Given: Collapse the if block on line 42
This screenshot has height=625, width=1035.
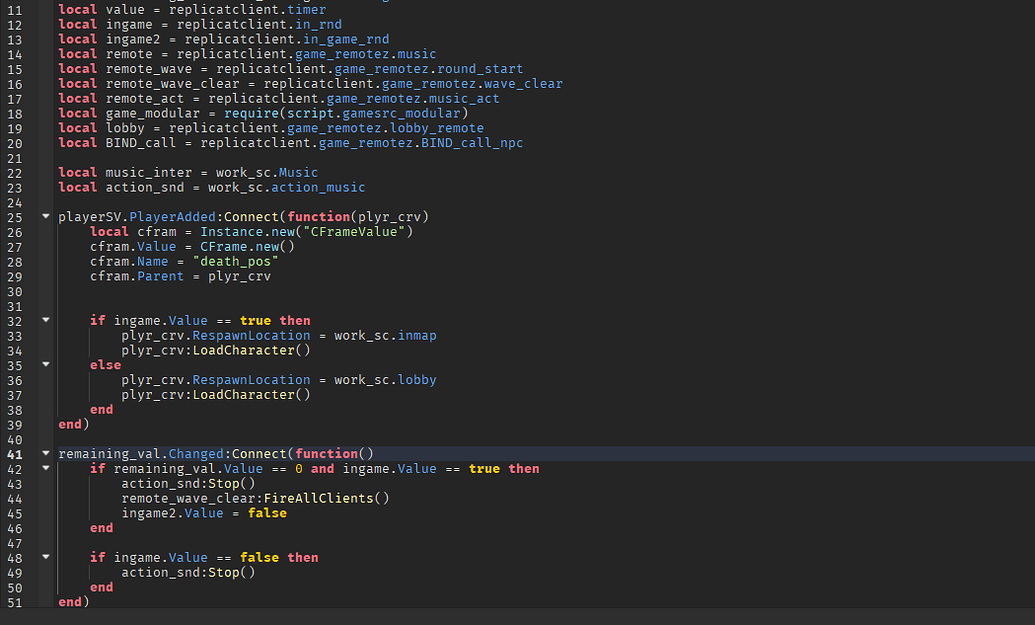Looking at the screenshot, I should pos(44,468).
